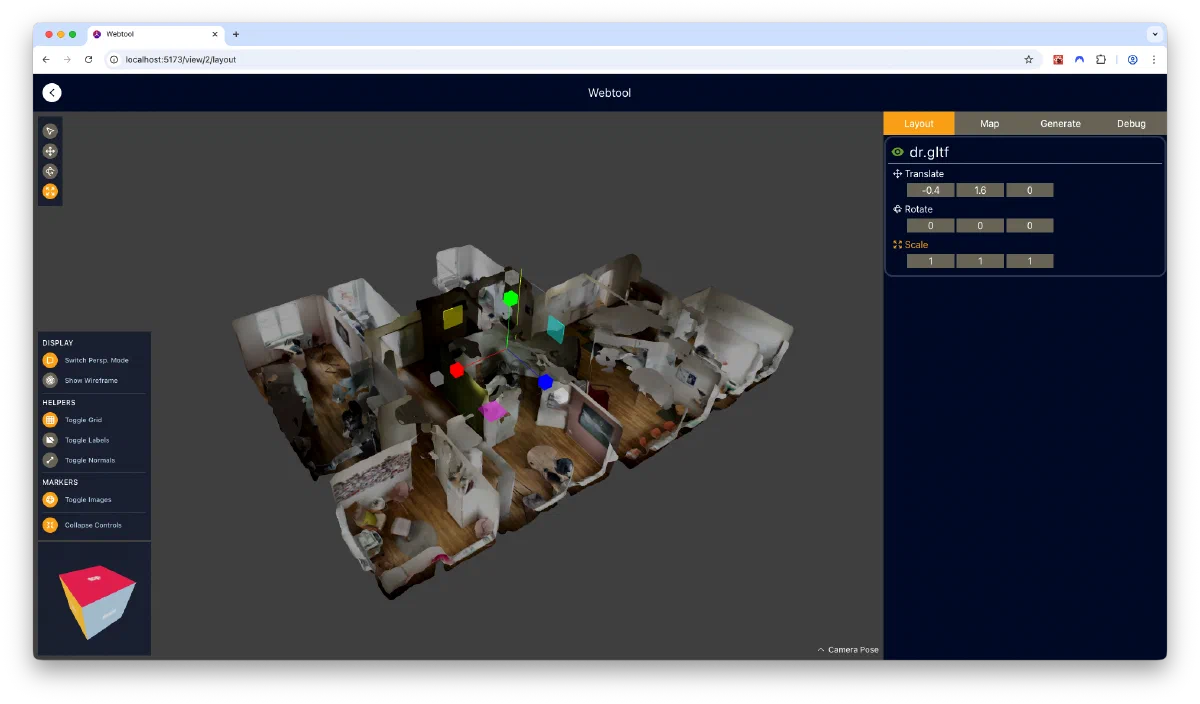Click the Switch Persp. Mode icon

pyautogui.click(x=50, y=360)
